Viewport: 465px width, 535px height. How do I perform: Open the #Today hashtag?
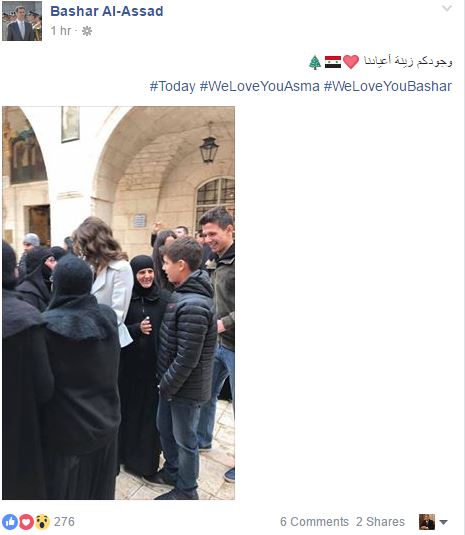[x=172, y=86]
